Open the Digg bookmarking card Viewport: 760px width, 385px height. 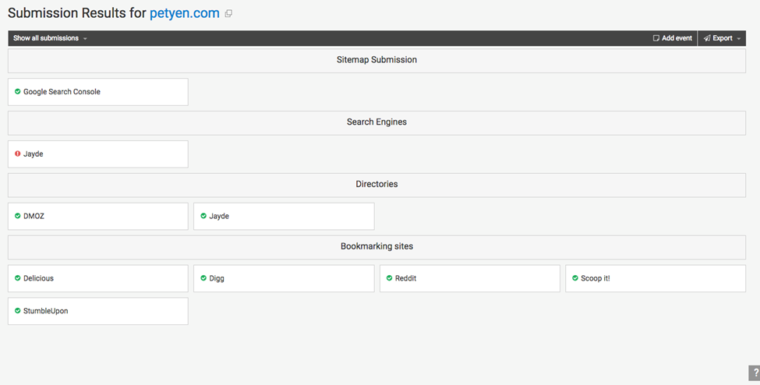(x=284, y=278)
